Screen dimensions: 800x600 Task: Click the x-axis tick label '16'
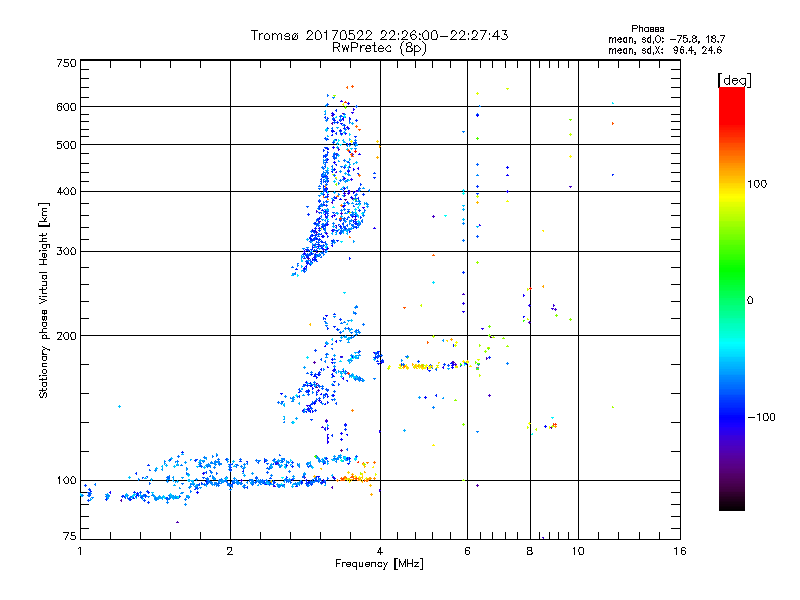pyautogui.click(x=680, y=551)
